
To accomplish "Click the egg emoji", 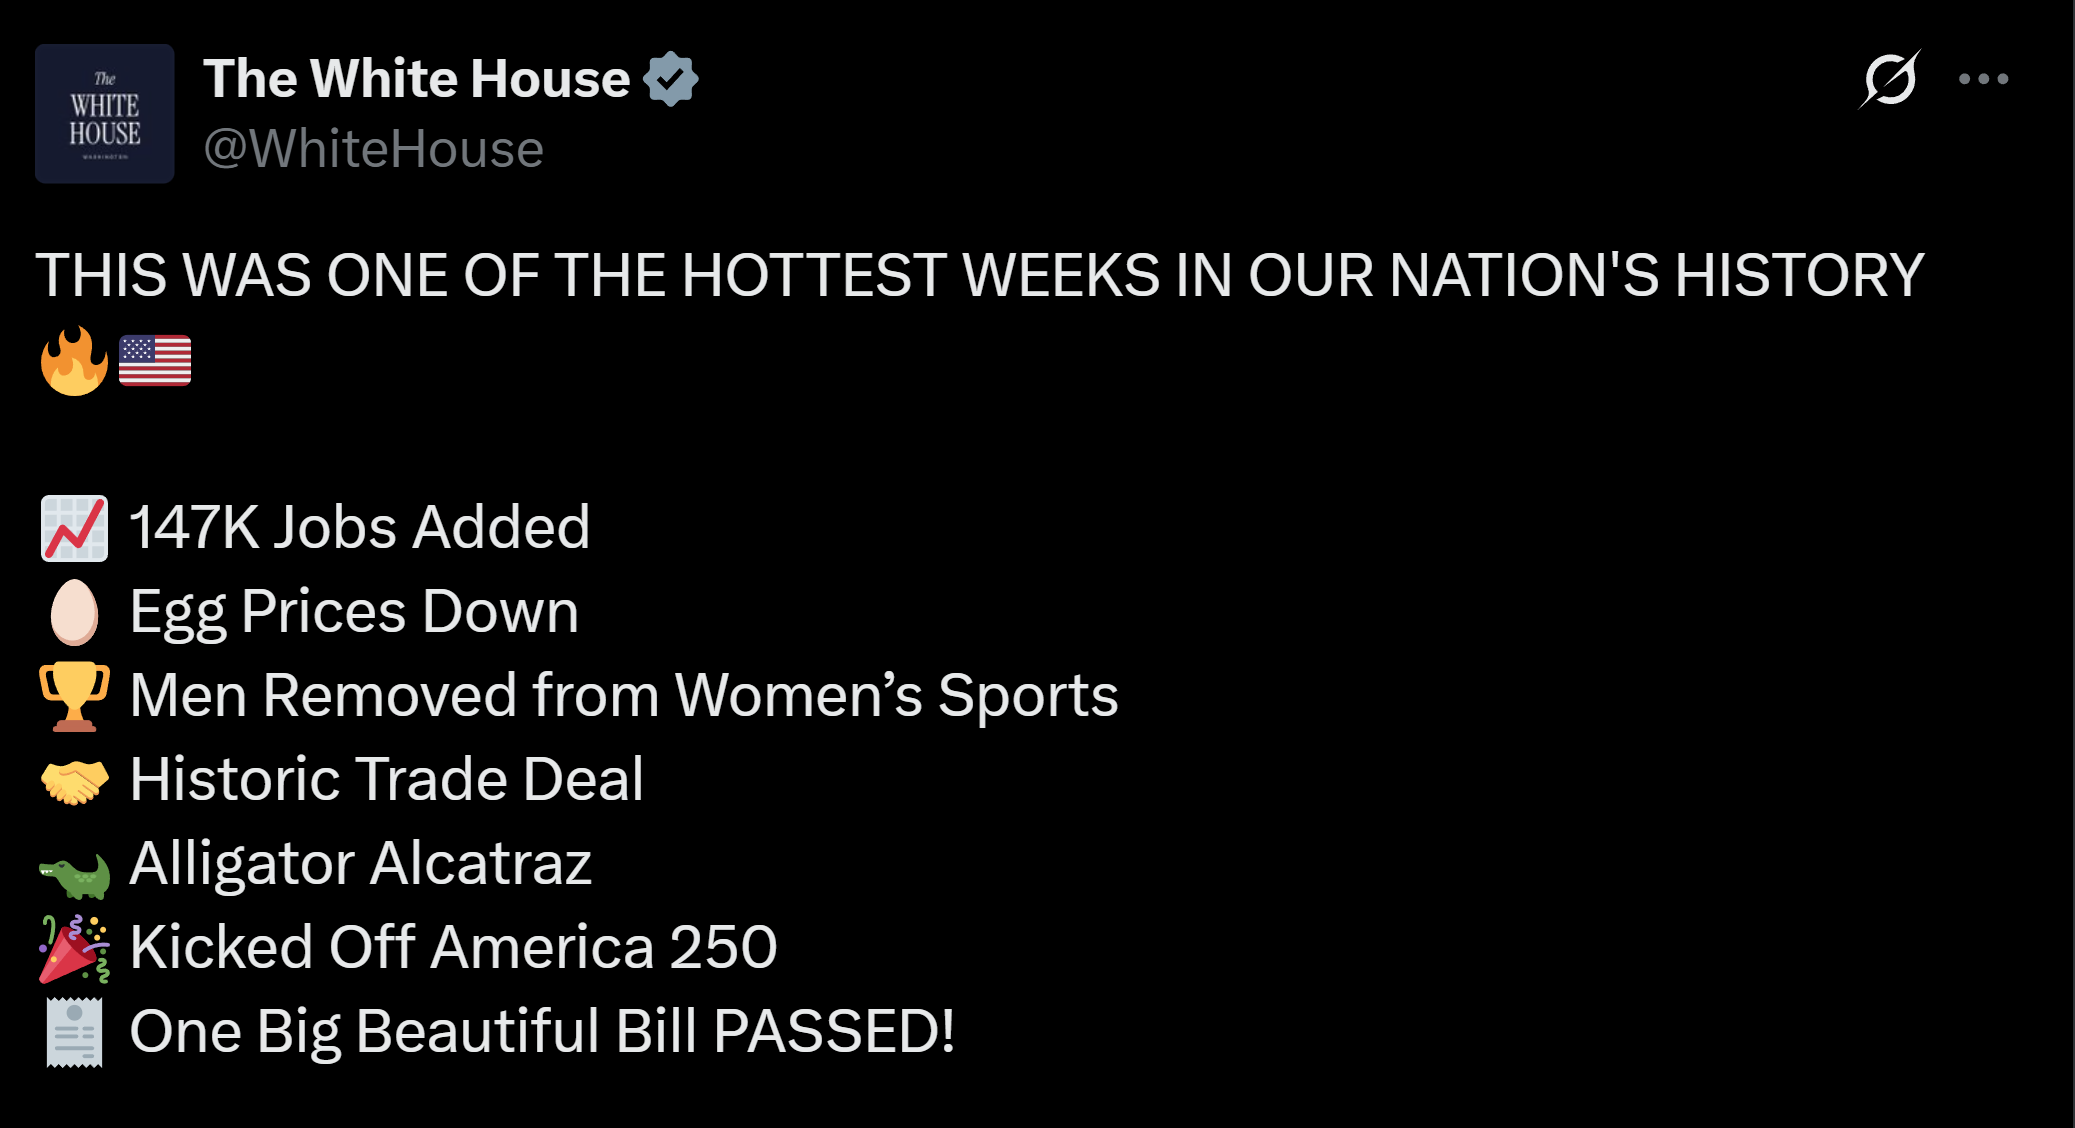I will (74, 612).
